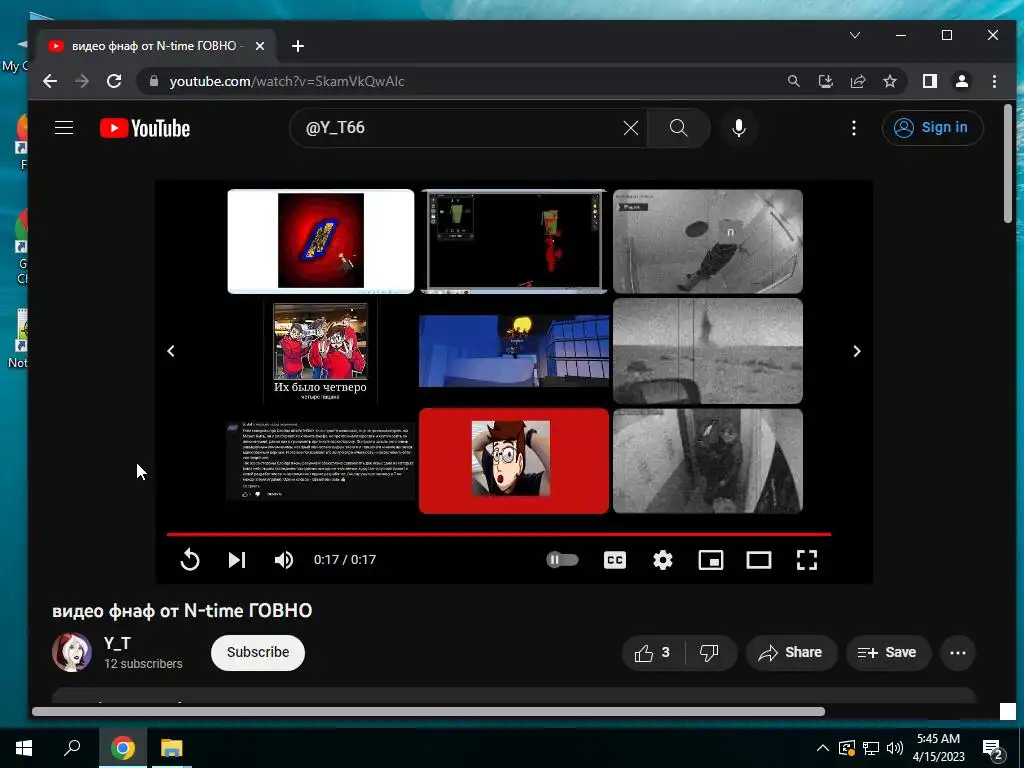Viewport: 1024px width, 768px height.
Task: Share this page from the address bar
Action: pos(858,81)
